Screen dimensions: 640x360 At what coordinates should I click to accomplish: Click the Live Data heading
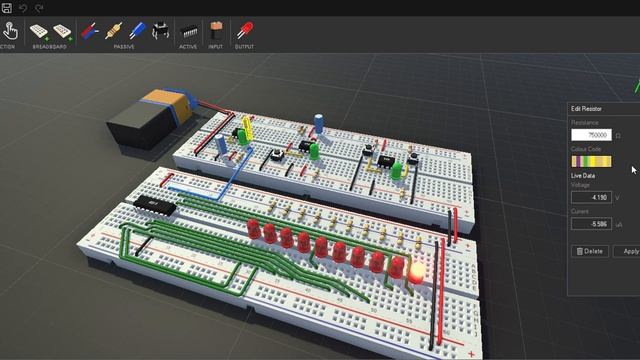coord(583,176)
